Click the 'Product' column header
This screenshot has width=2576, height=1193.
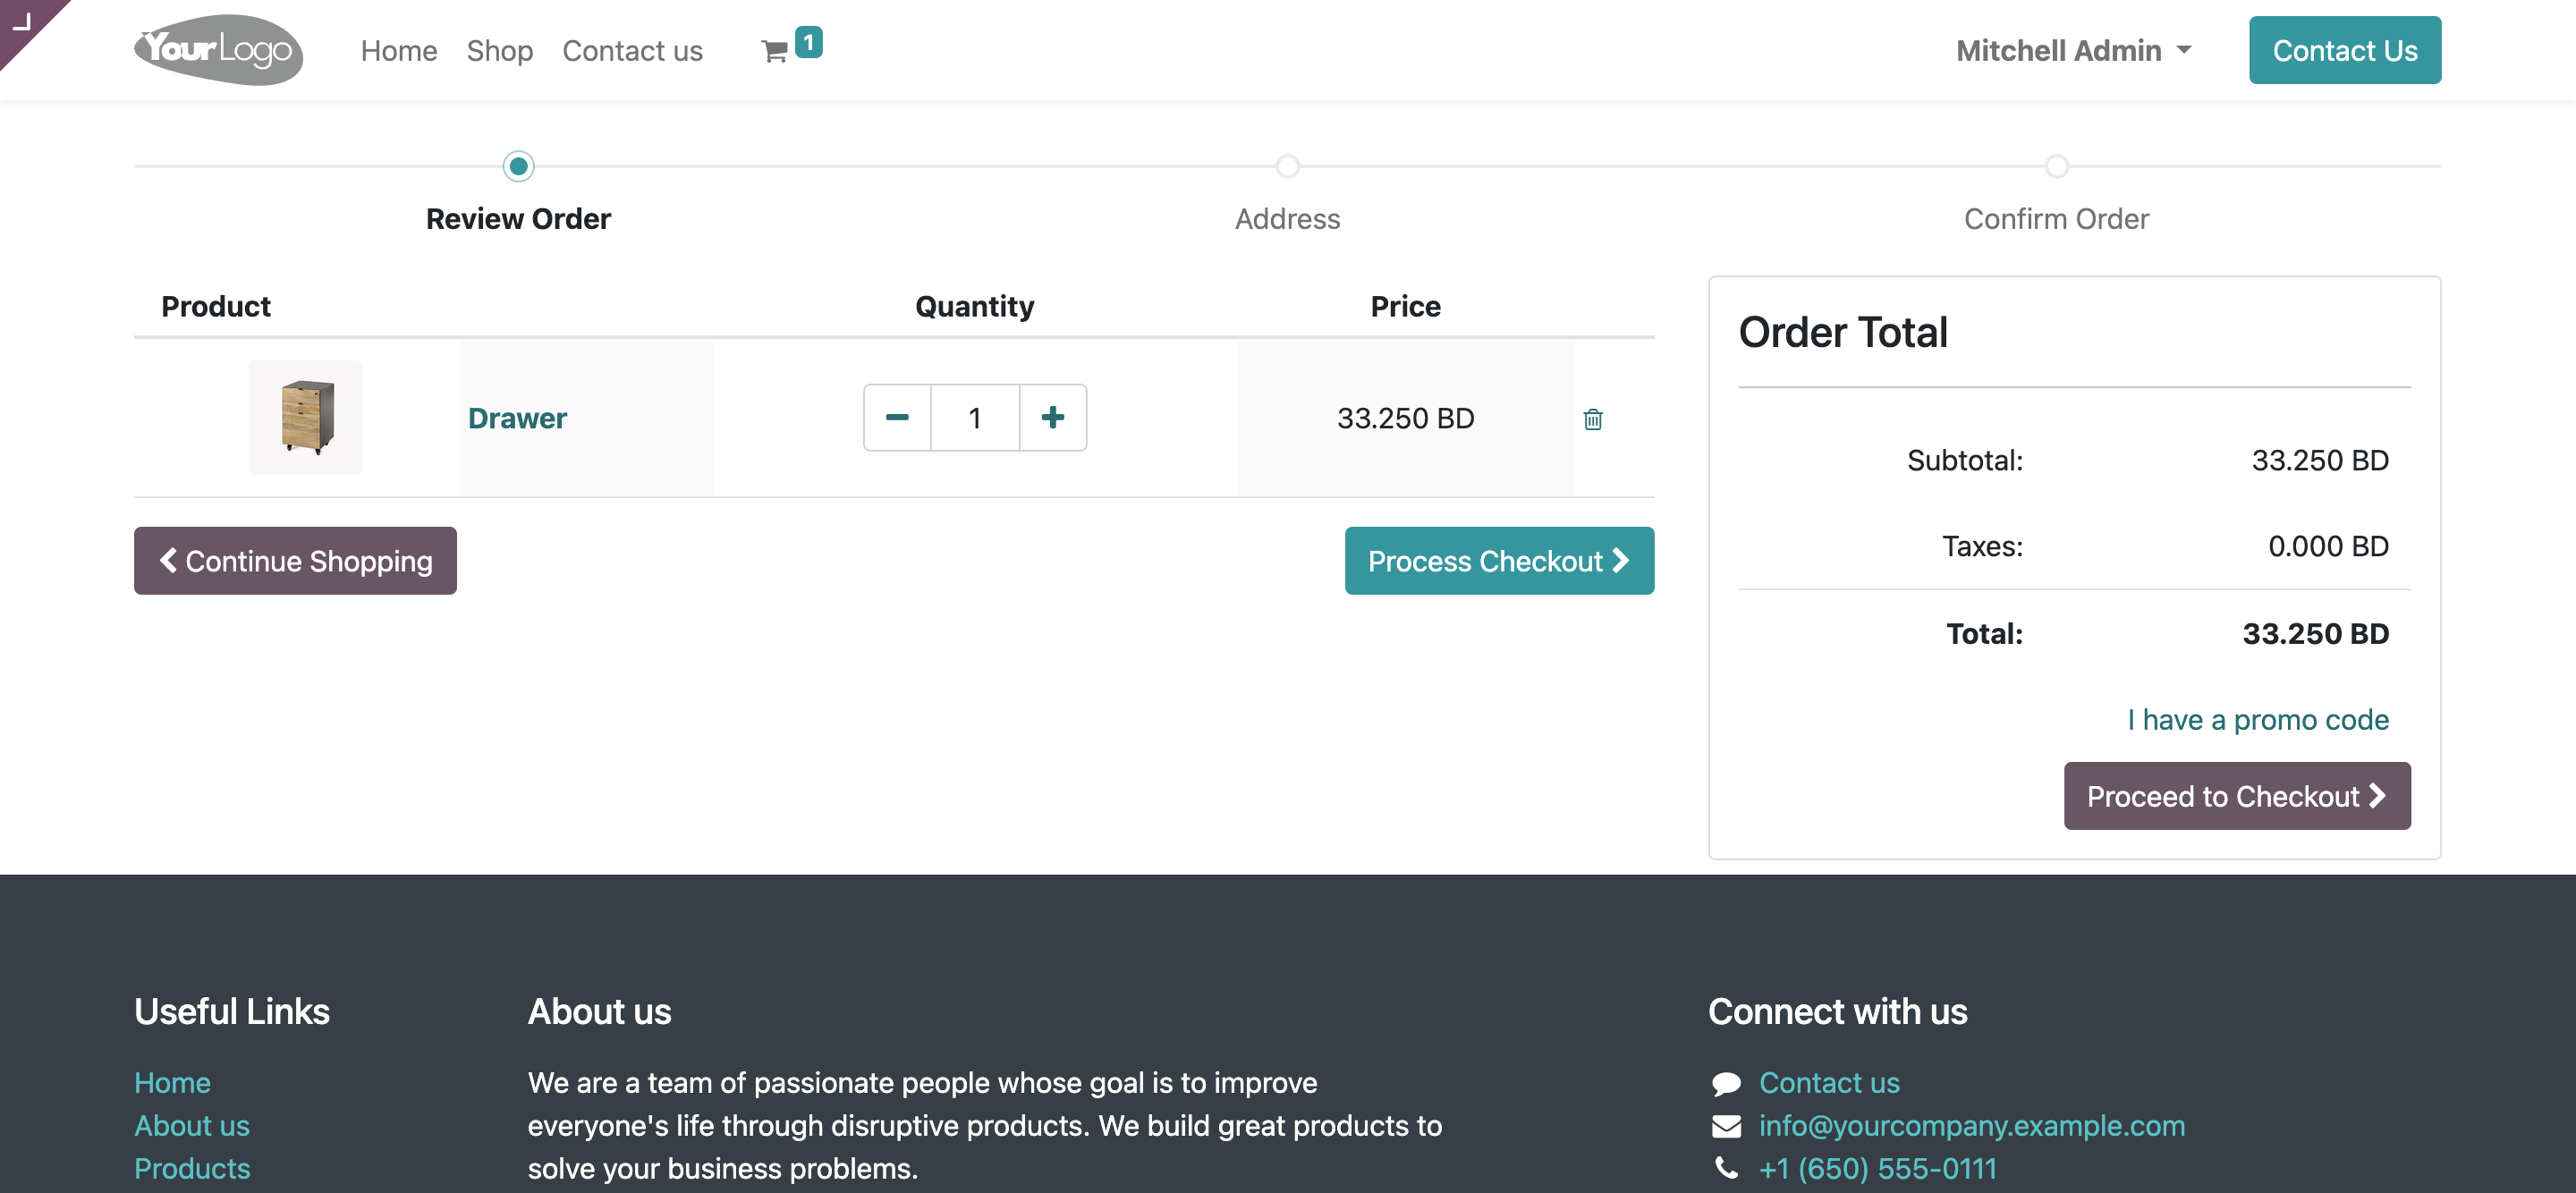(216, 307)
